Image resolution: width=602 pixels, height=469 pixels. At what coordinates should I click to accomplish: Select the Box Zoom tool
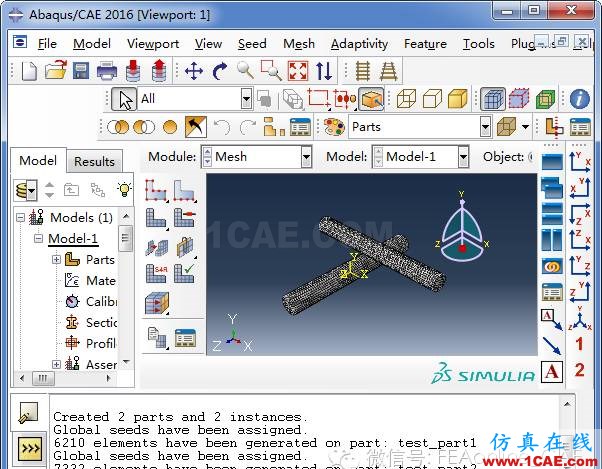(271, 70)
